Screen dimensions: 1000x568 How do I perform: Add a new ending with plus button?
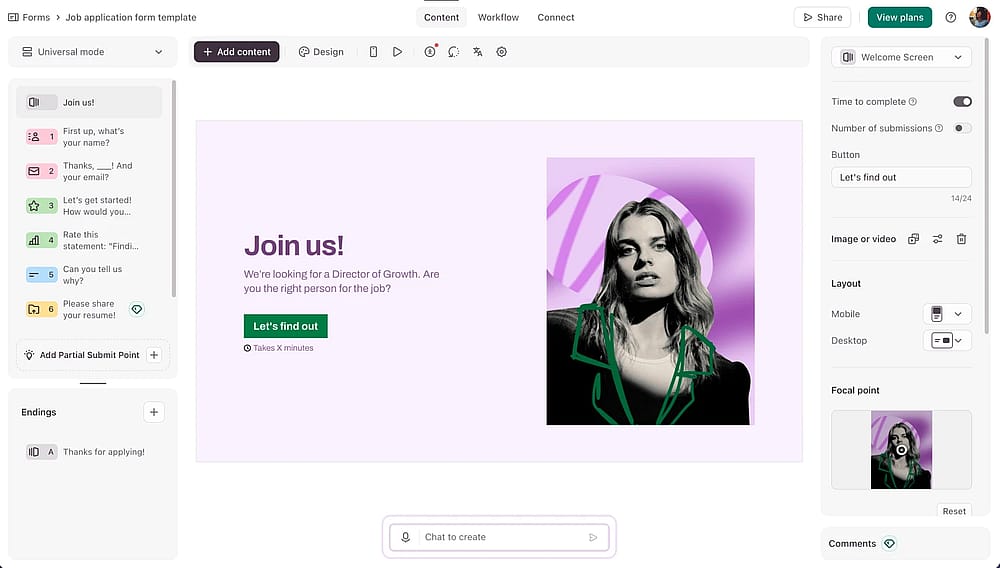pos(154,412)
